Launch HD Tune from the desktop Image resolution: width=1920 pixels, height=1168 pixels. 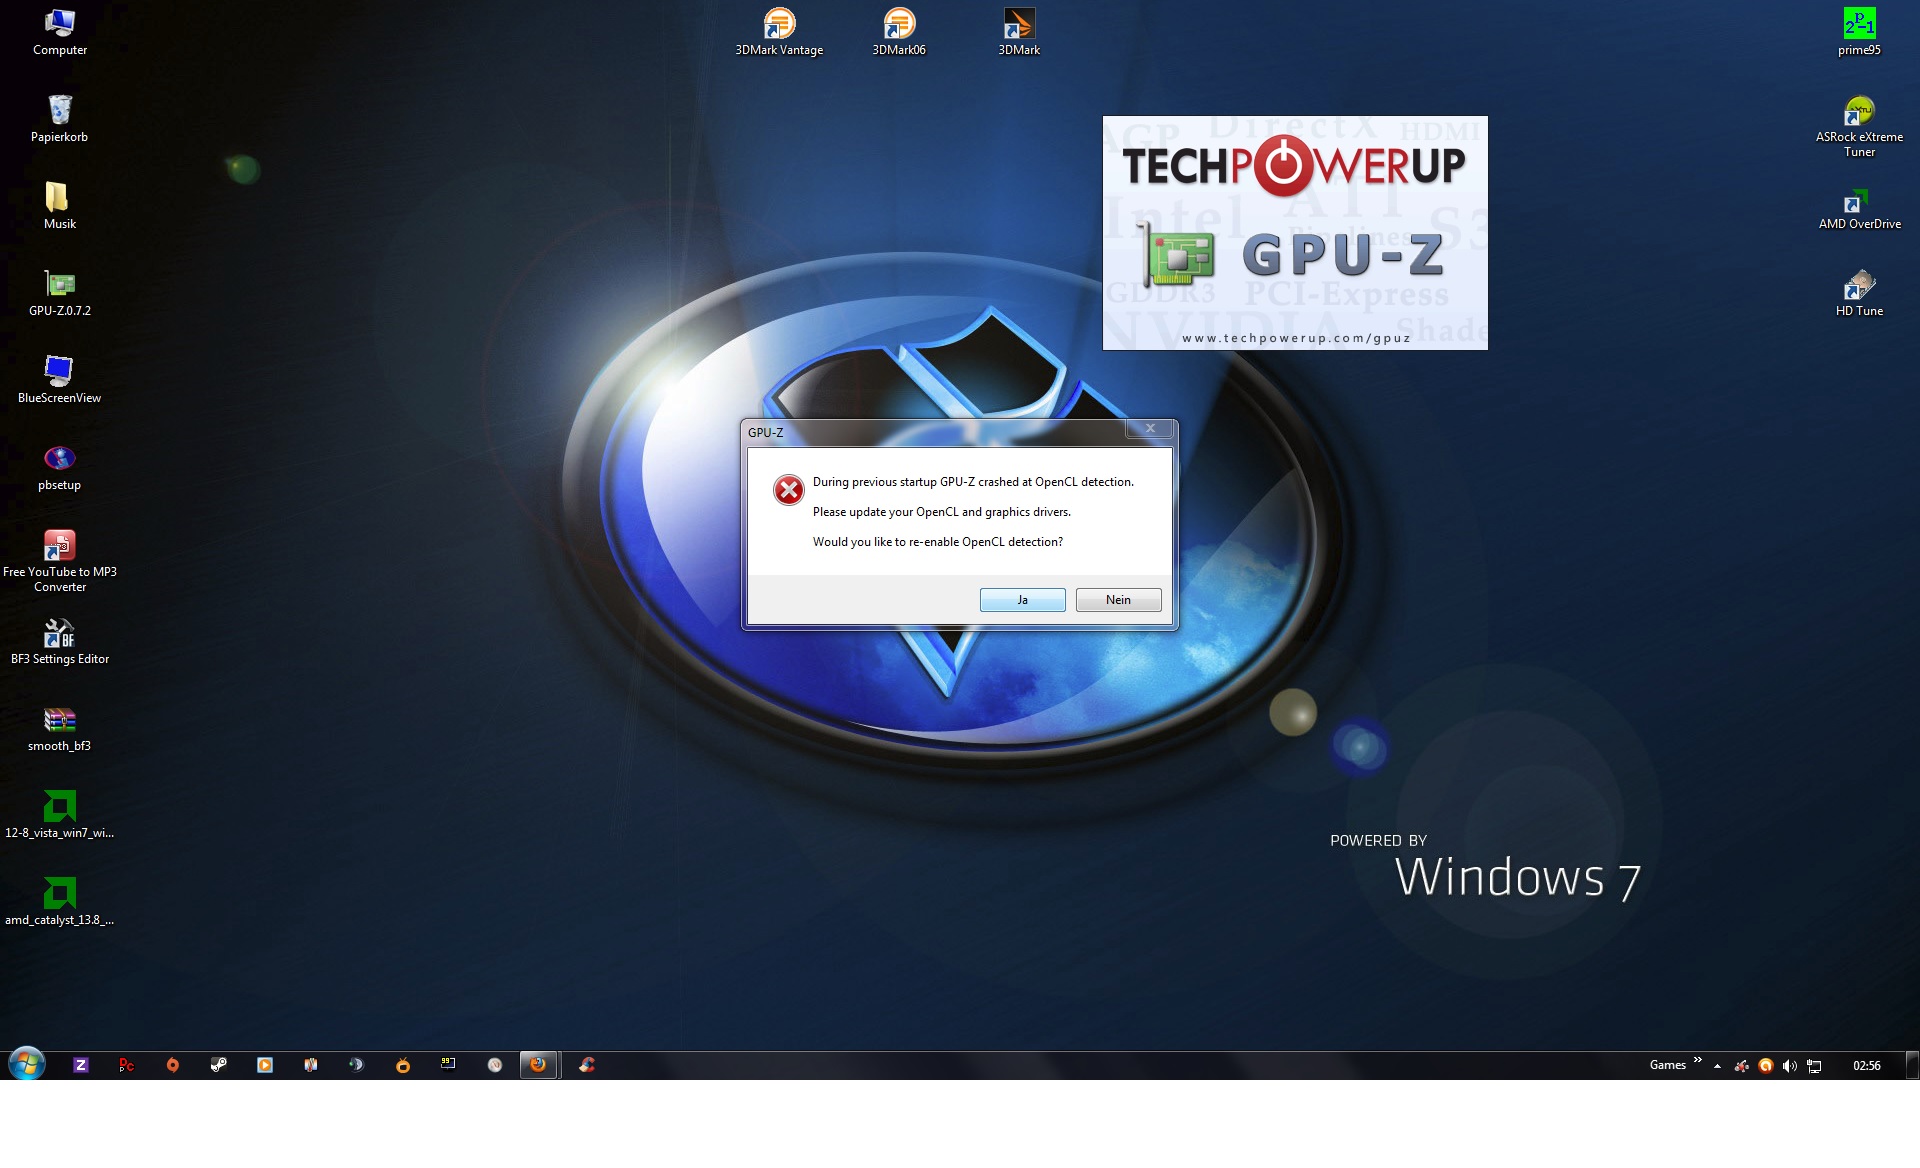pyautogui.click(x=1859, y=286)
